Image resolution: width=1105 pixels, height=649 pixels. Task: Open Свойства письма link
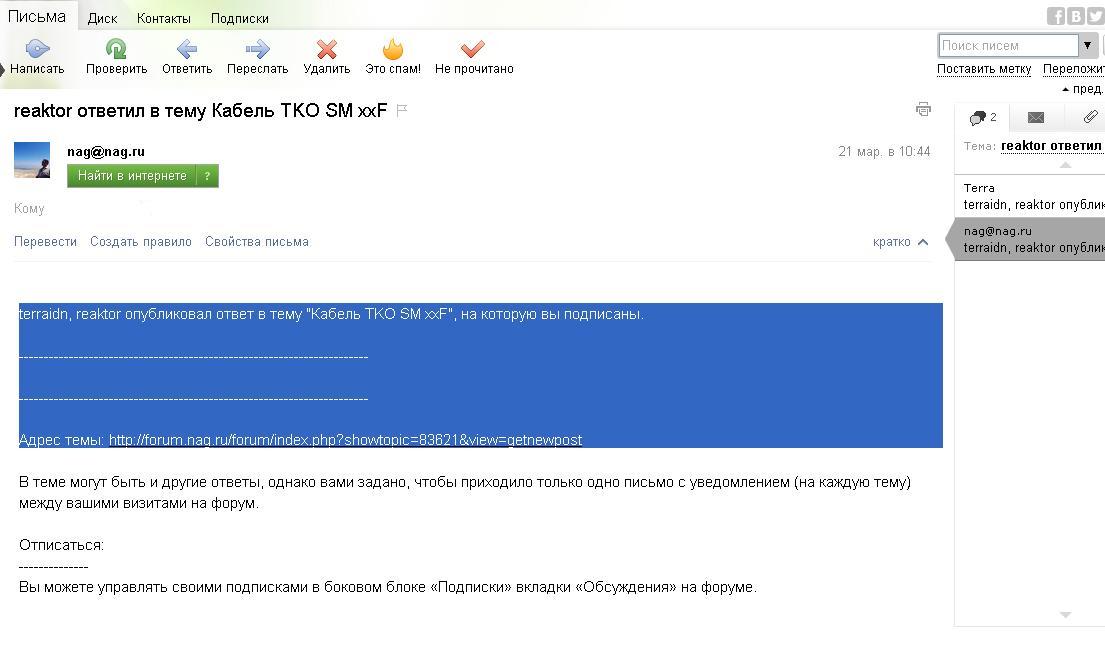[257, 242]
